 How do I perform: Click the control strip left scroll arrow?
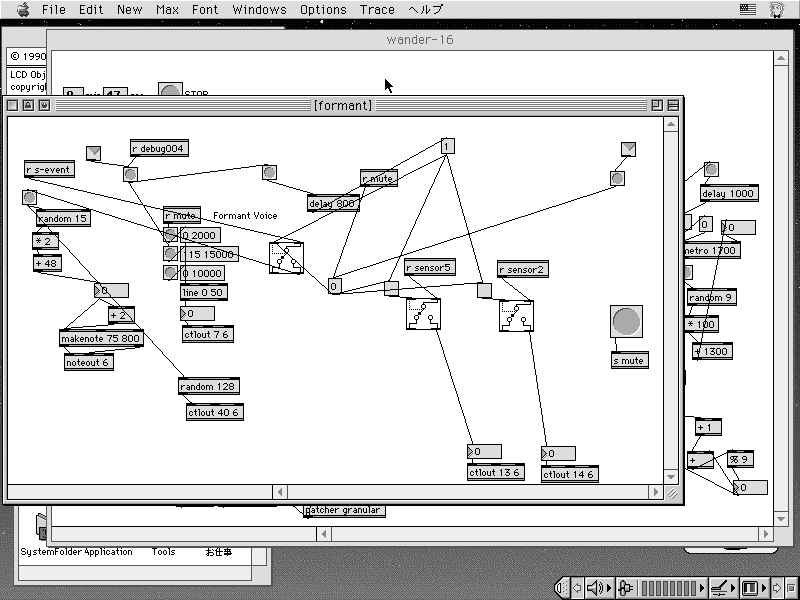coord(577,588)
